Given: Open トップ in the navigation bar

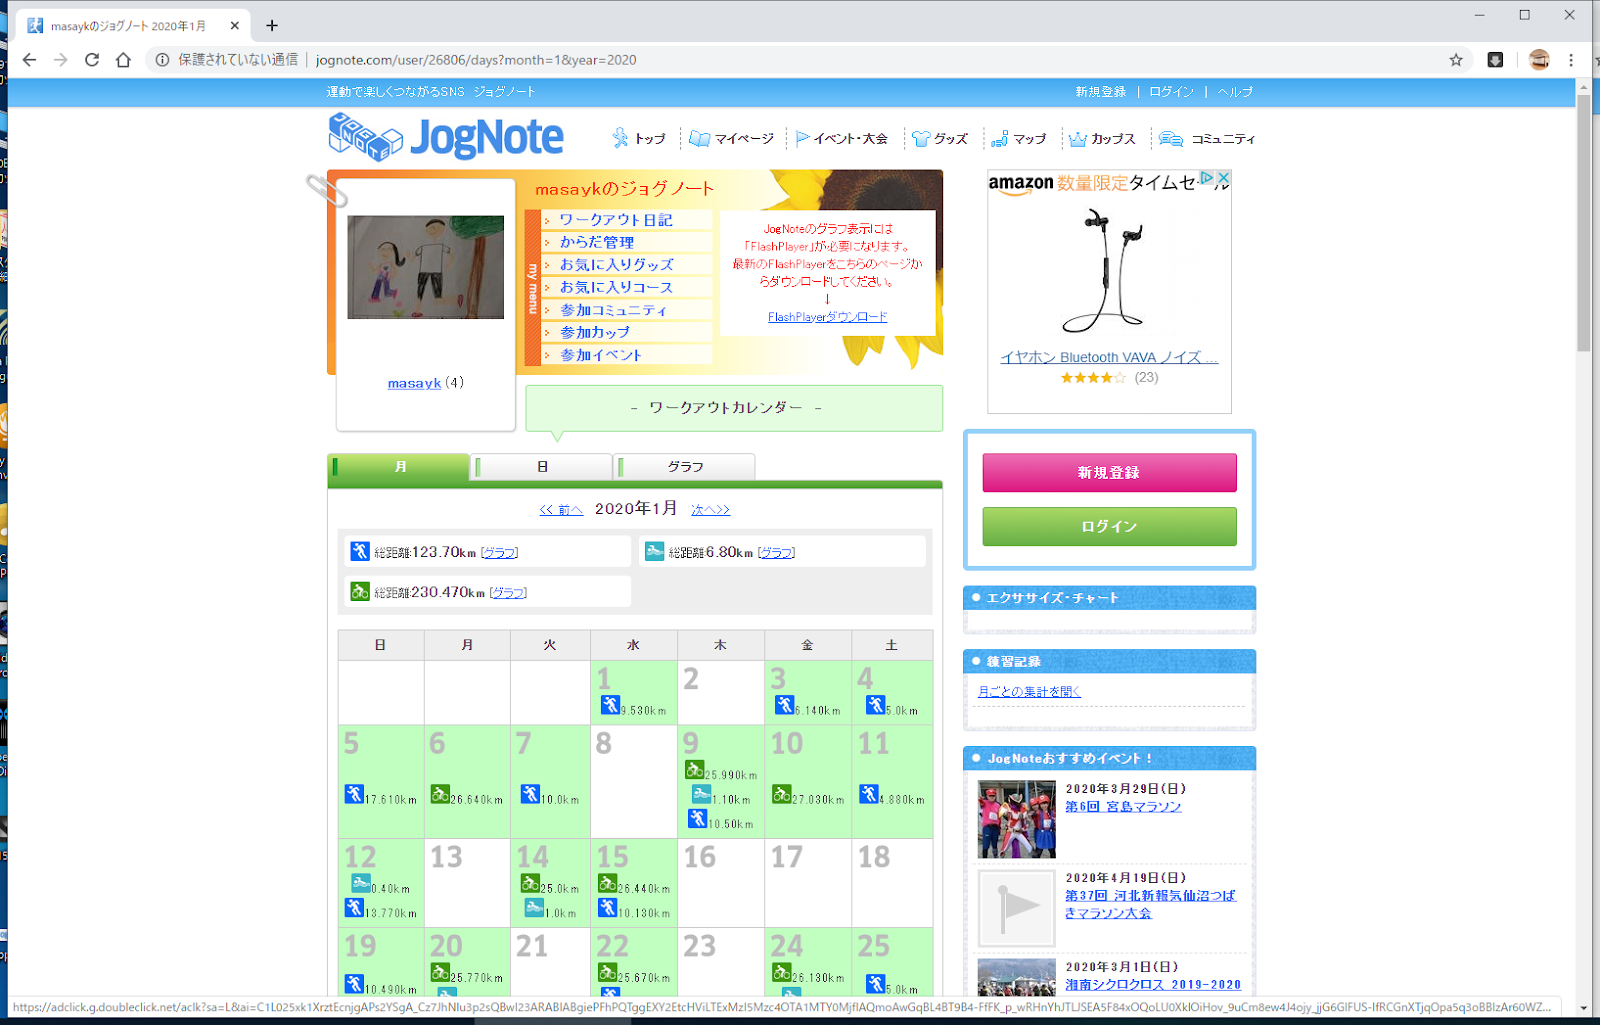Looking at the screenshot, I should tap(640, 139).
